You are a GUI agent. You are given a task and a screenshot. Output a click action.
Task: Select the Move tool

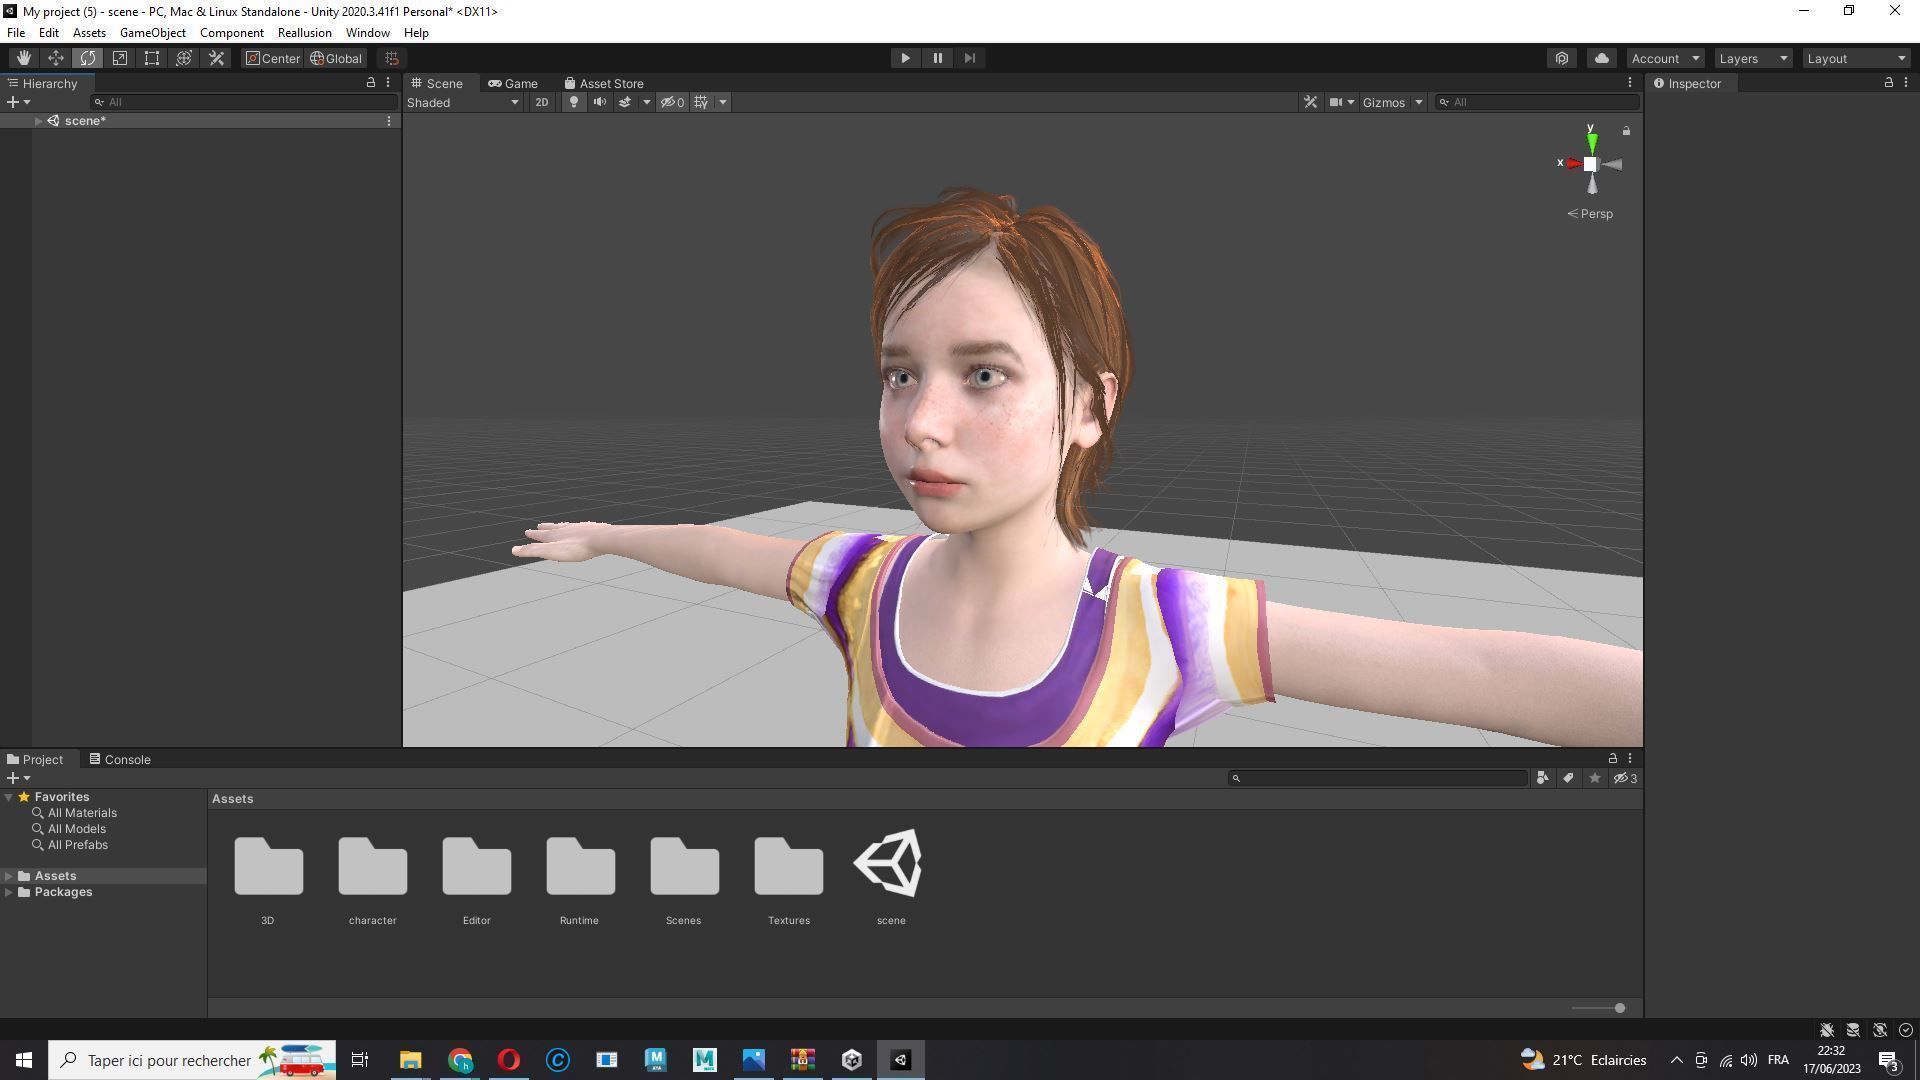pos(56,58)
